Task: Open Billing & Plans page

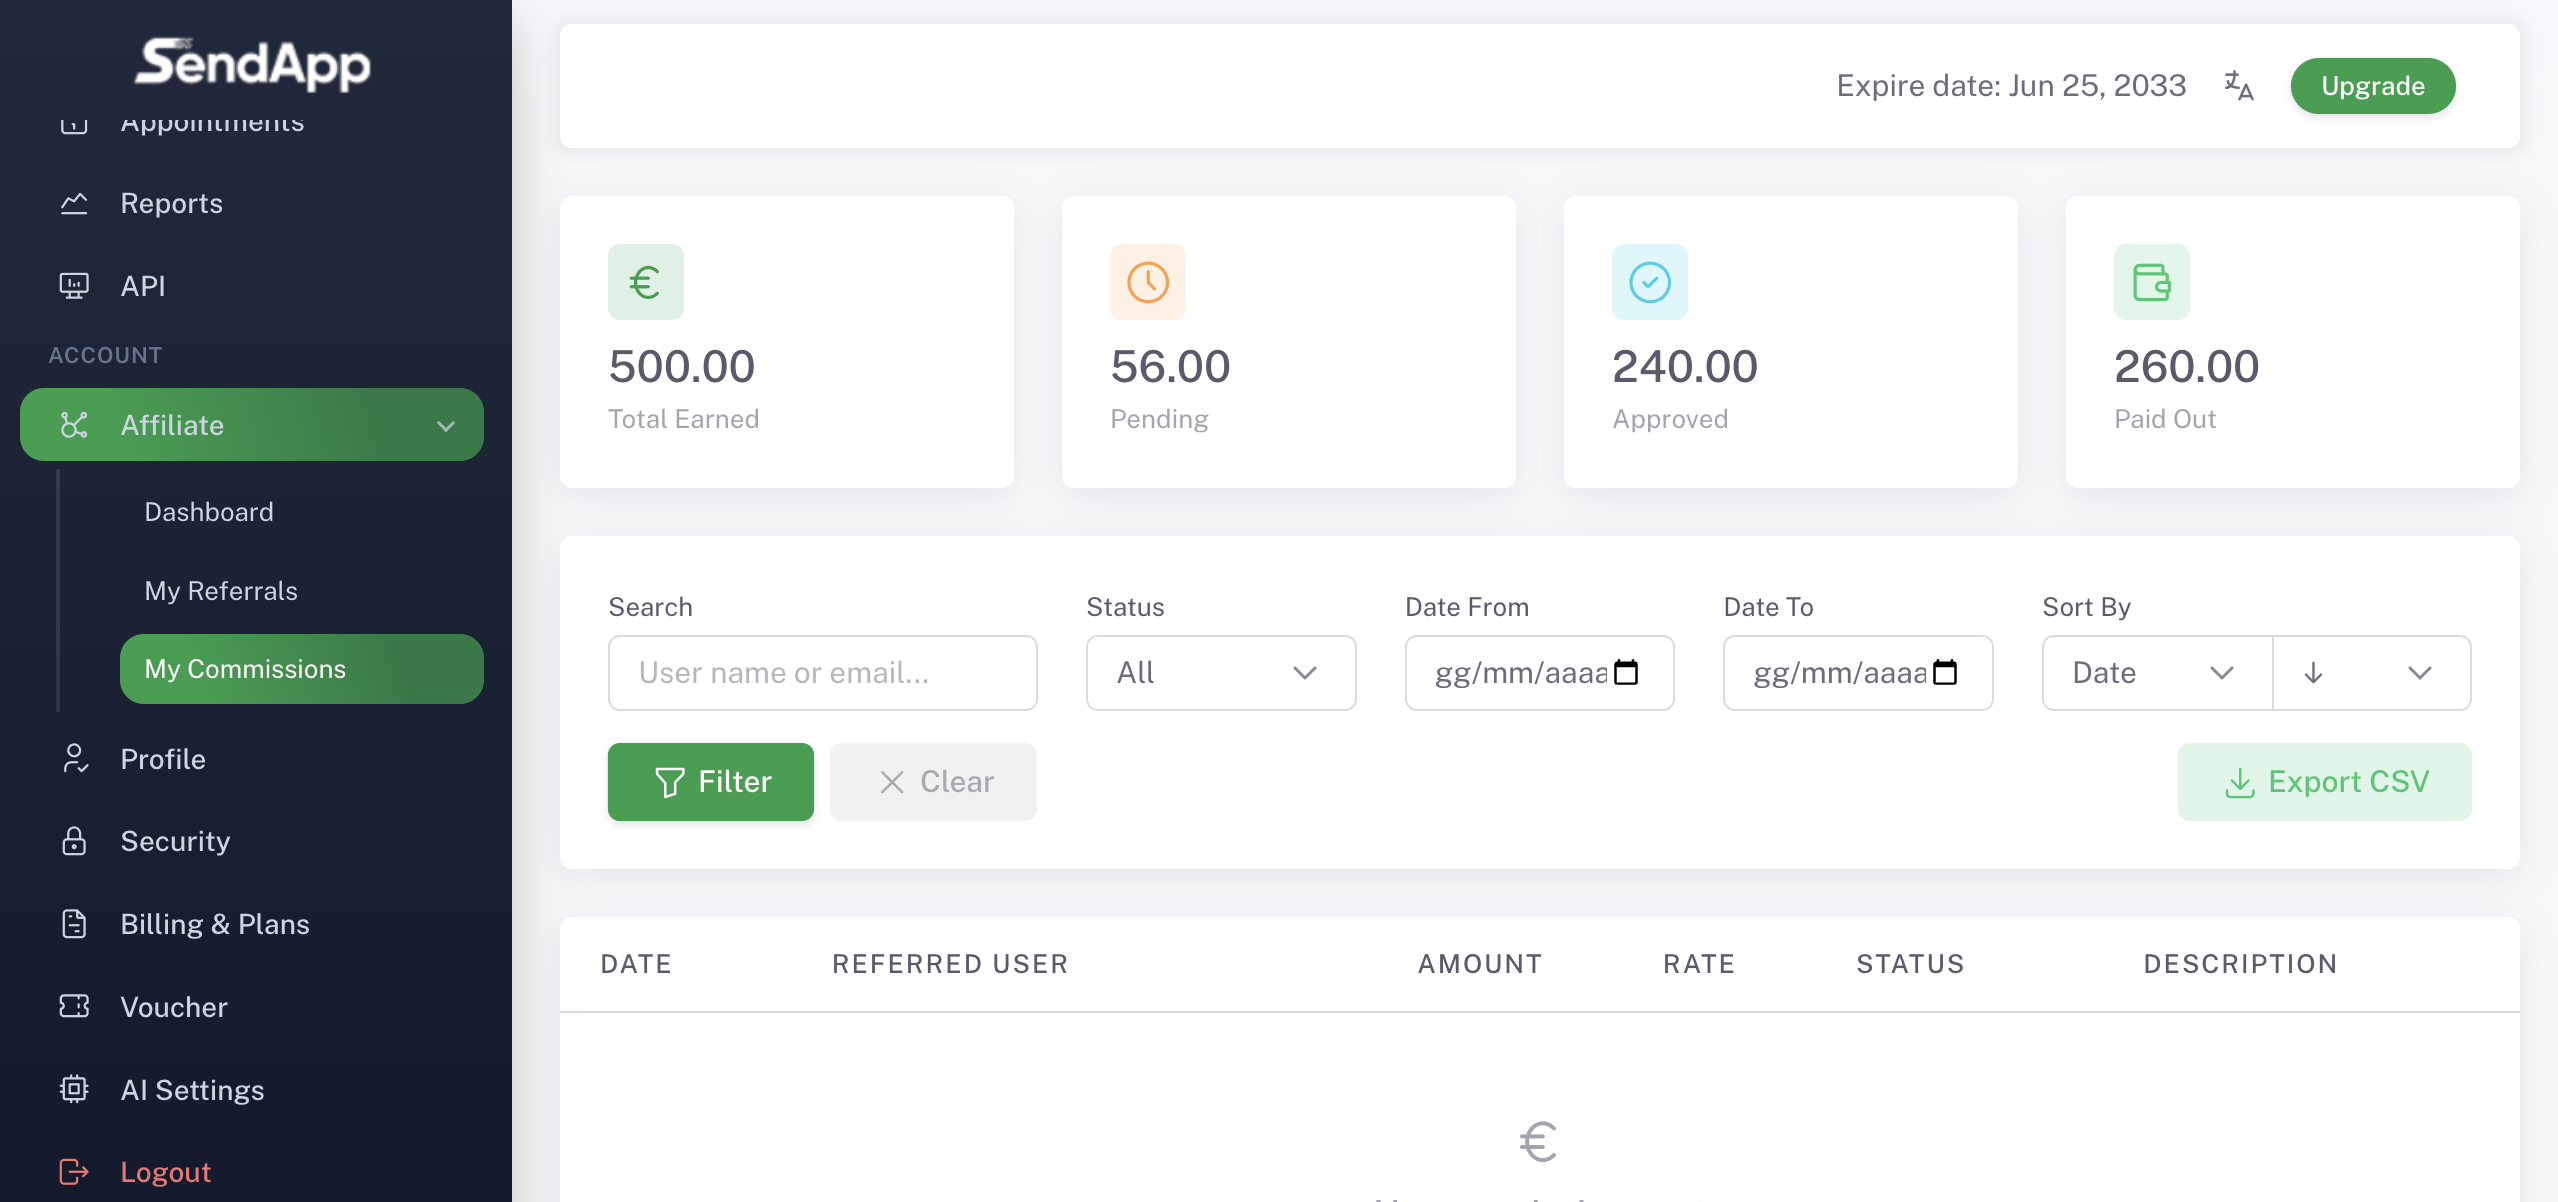Action: coord(214,924)
